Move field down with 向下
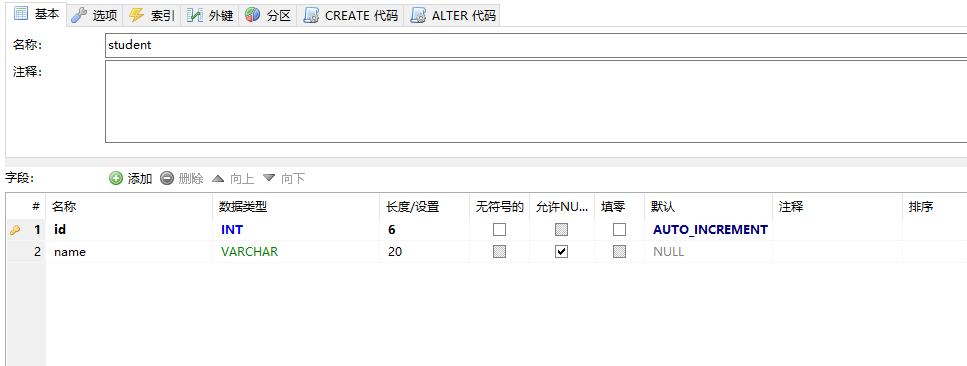The width and height of the screenshot is (967, 366). [x=284, y=178]
